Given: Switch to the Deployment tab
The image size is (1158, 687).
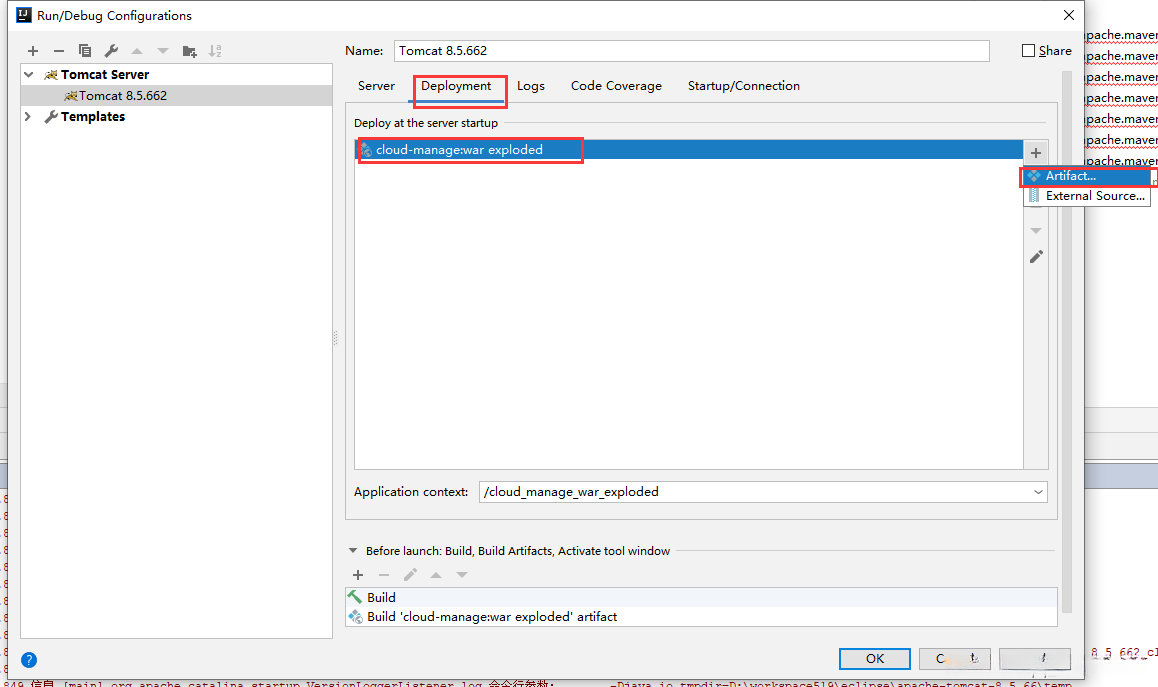Looking at the screenshot, I should [x=456, y=86].
